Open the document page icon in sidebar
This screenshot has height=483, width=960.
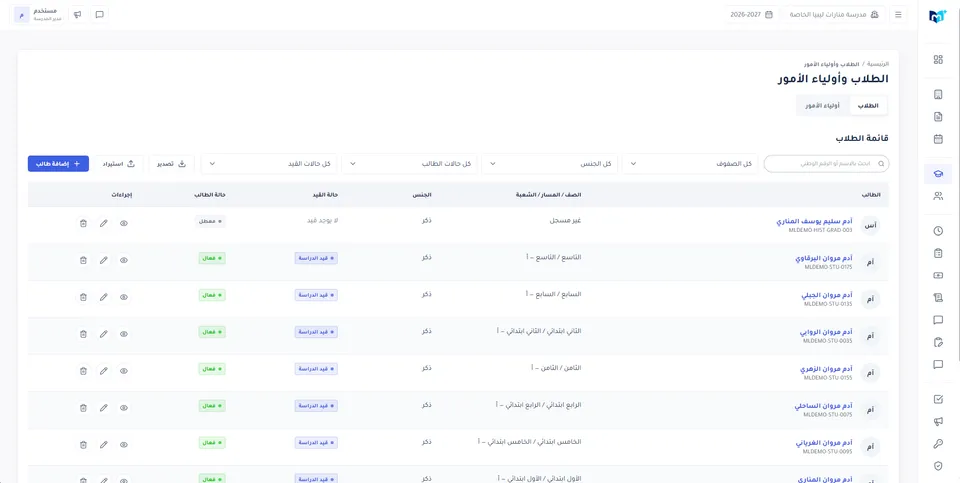pyautogui.click(x=938, y=116)
